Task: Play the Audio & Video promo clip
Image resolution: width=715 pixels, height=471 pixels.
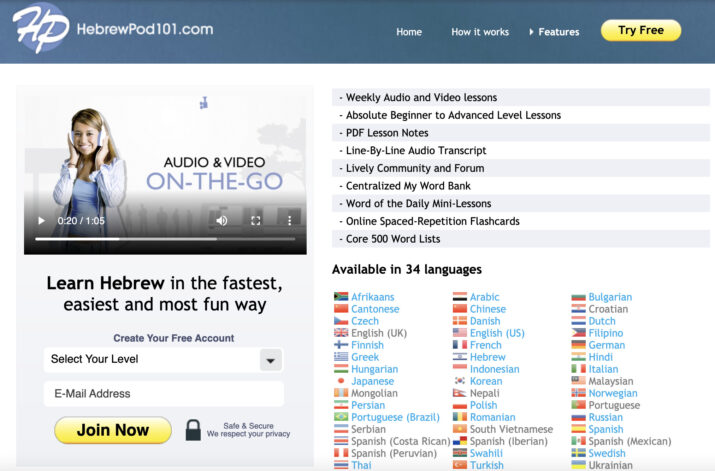Action: tap(41, 221)
